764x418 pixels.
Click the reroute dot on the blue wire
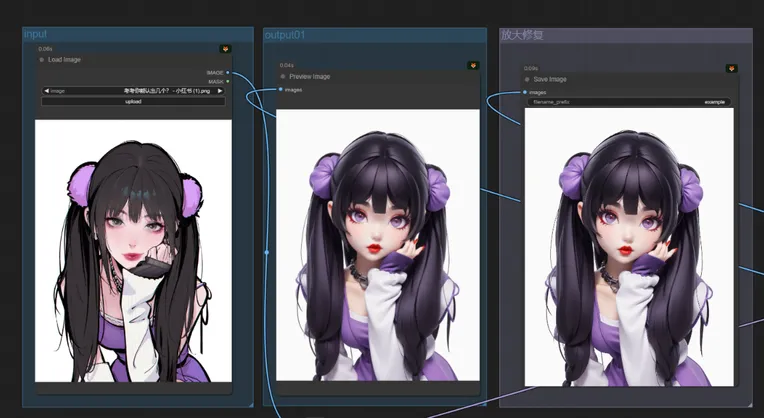click(267, 252)
